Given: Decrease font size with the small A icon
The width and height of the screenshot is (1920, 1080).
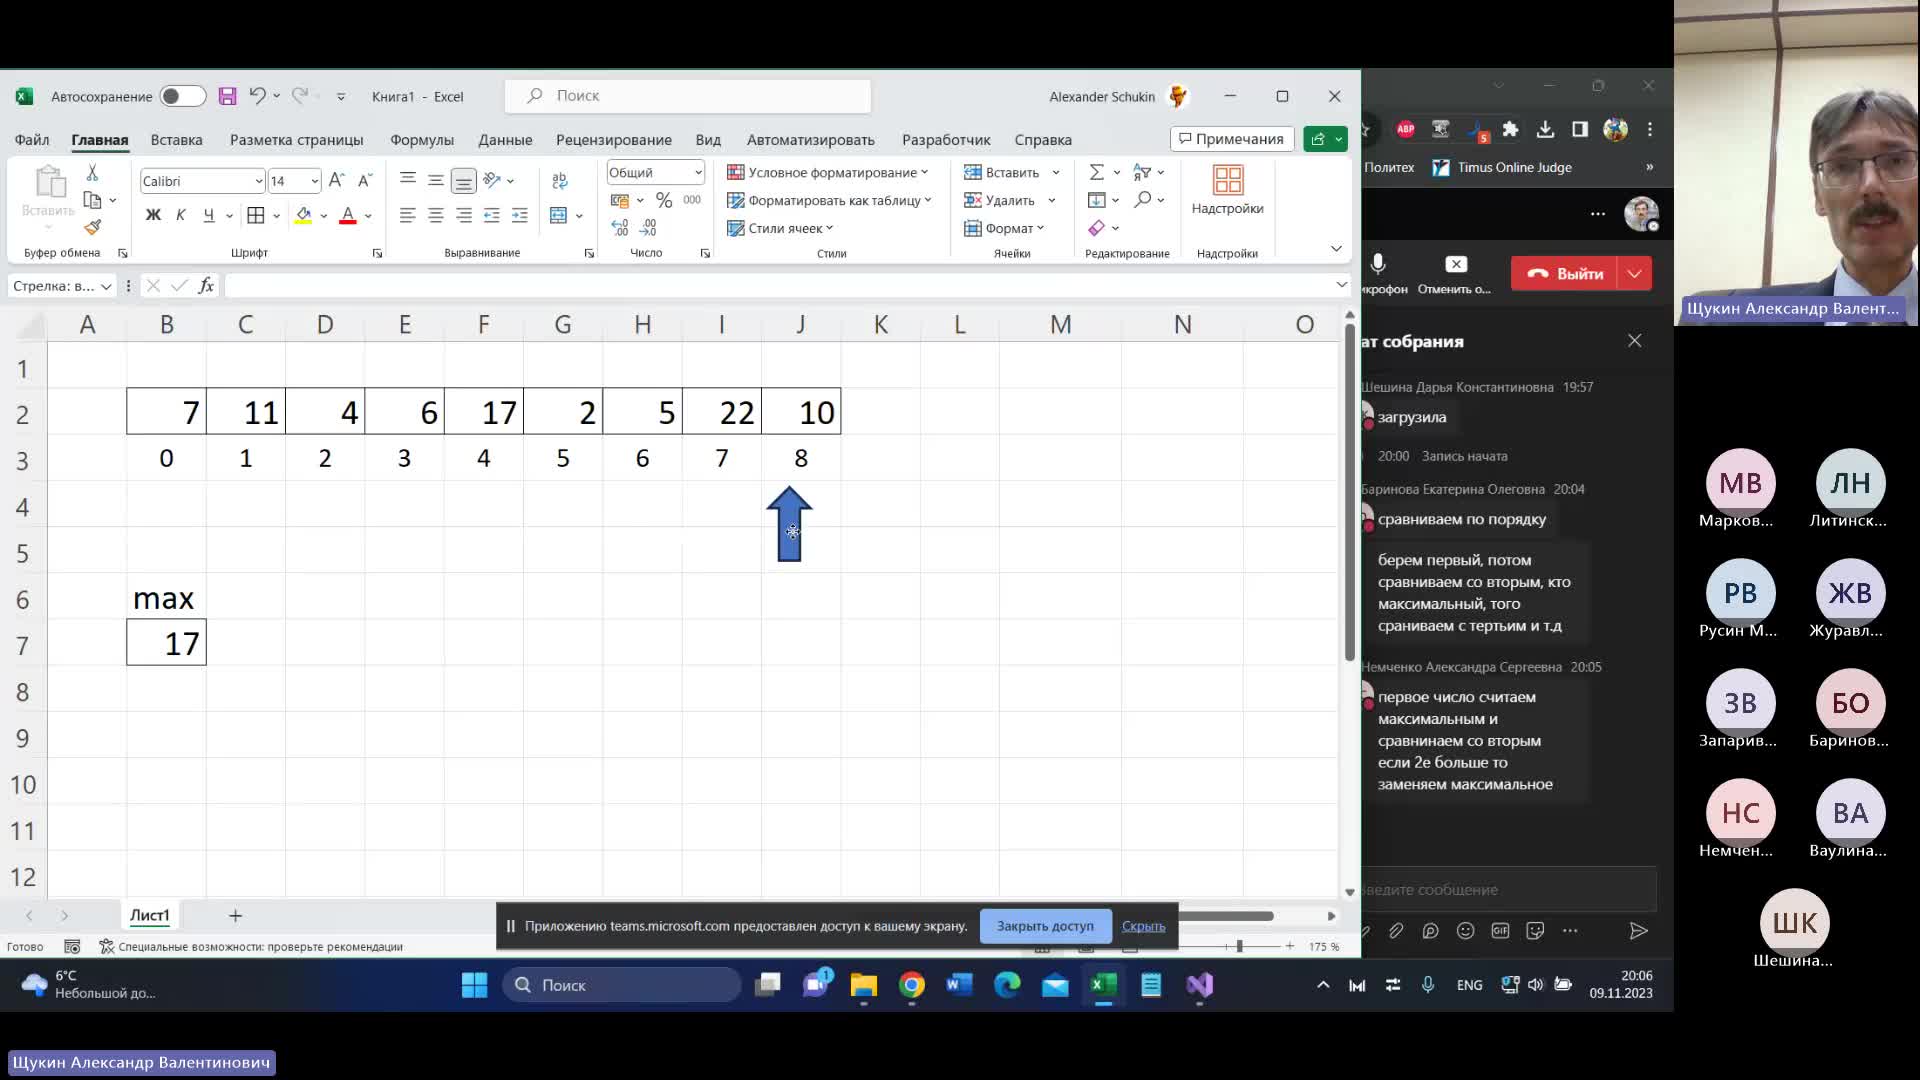Looking at the screenshot, I should click(x=365, y=180).
